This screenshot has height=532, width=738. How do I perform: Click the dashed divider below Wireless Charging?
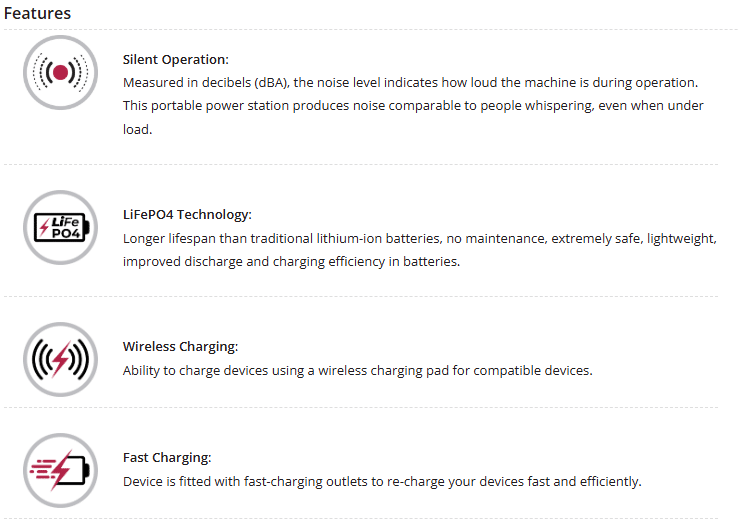click(360, 407)
